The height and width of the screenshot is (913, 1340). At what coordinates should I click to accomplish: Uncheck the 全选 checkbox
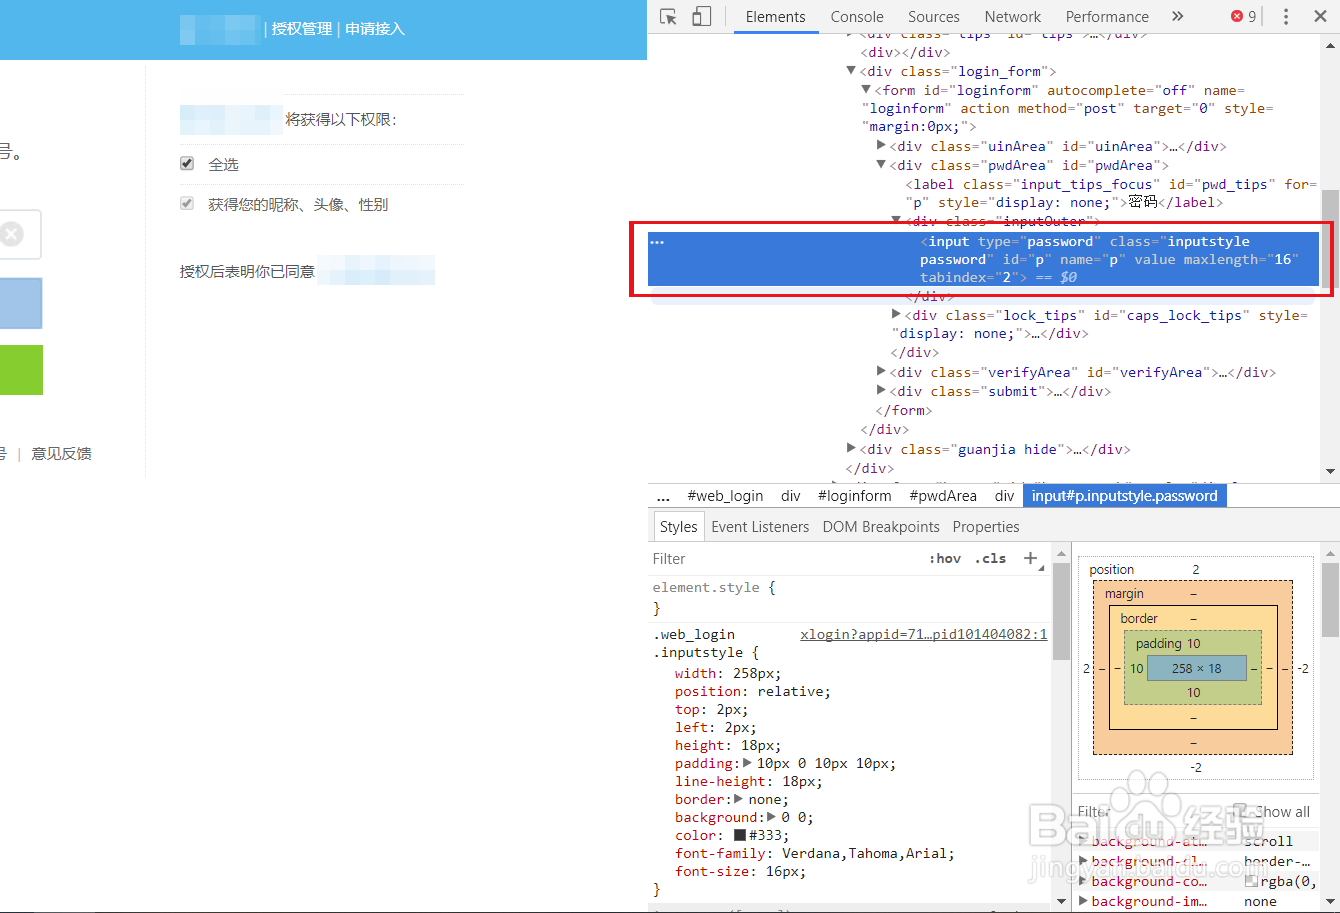pyautogui.click(x=187, y=163)
